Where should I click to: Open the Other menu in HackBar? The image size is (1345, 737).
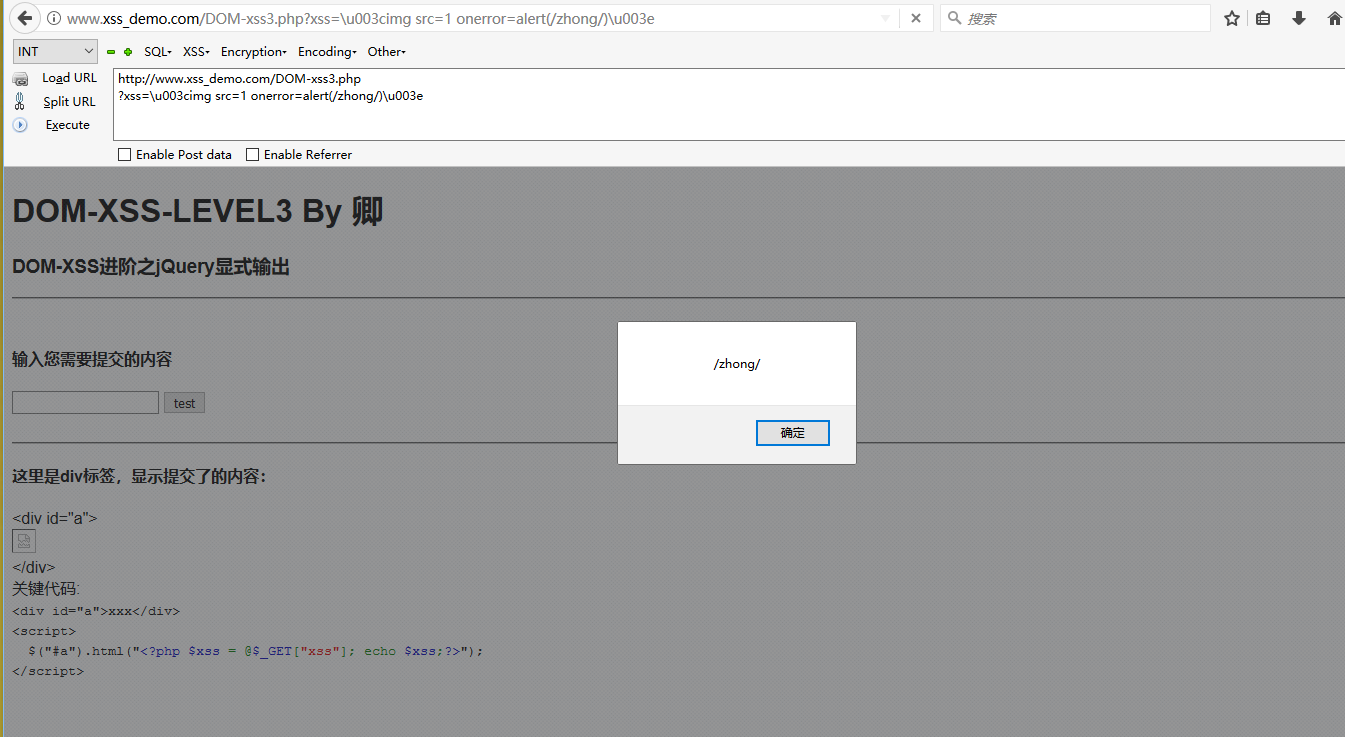pos(386,52)
